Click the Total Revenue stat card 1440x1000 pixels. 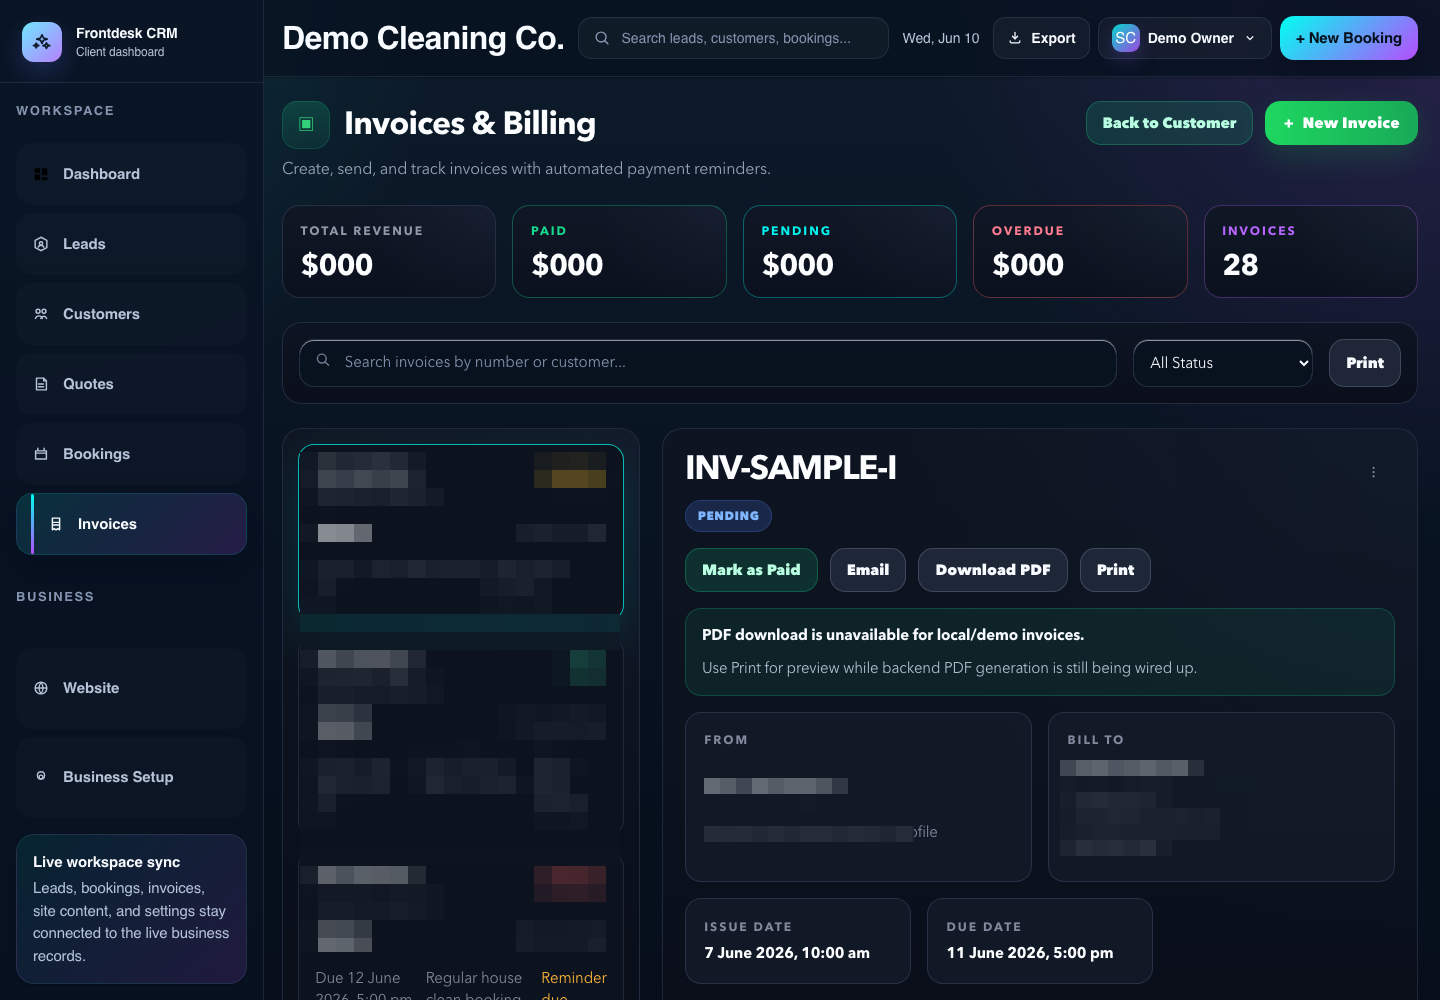coord(389,251)
